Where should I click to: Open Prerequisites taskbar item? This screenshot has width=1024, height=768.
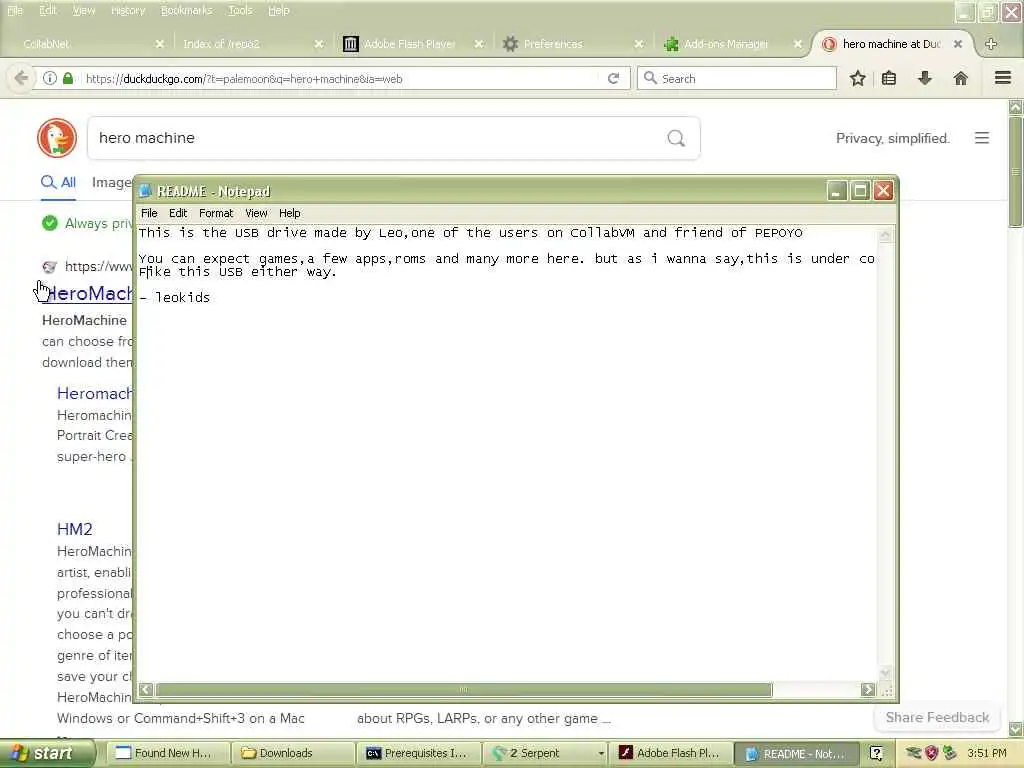(419, 753)
